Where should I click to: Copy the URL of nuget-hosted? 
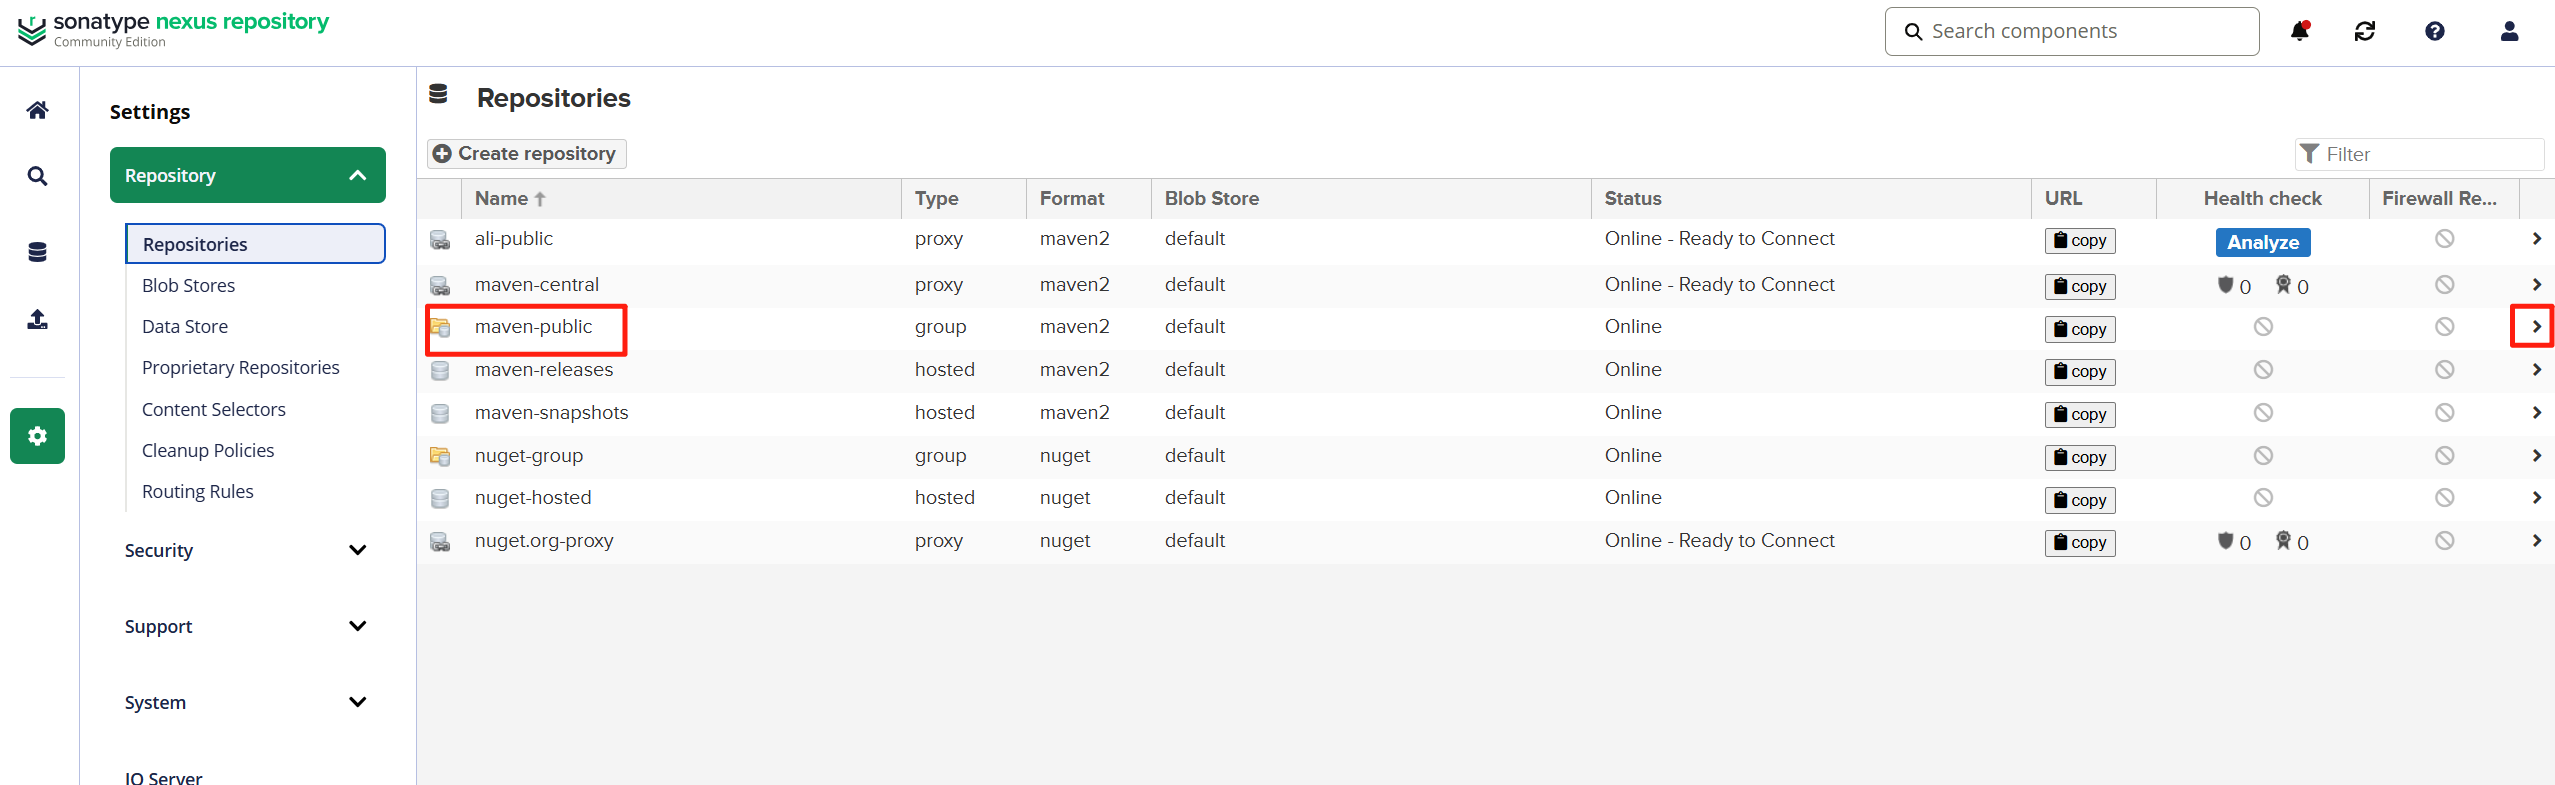click(x=2080, y=500)
